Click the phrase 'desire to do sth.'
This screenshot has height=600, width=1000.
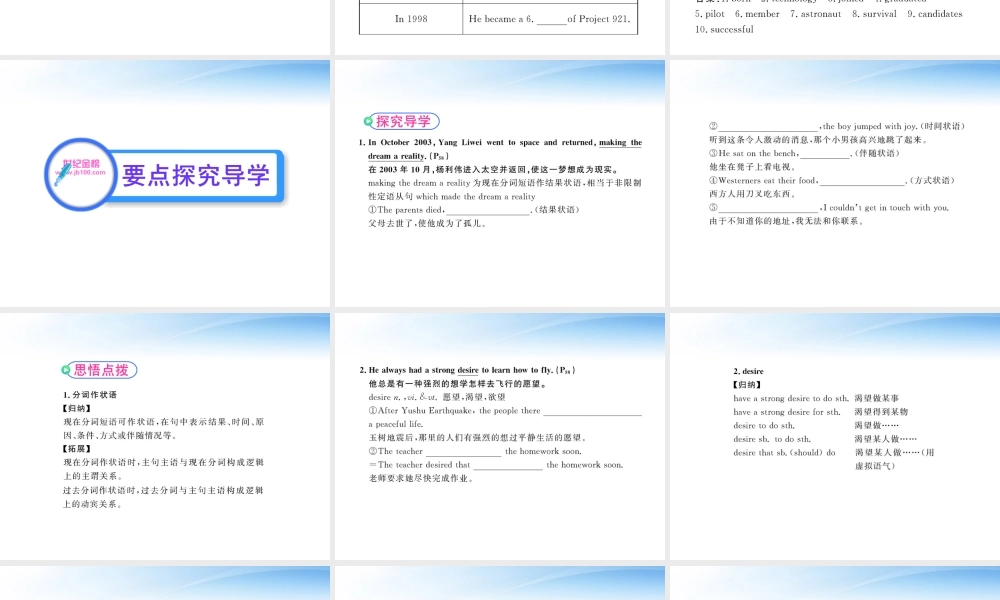[764, 425]
